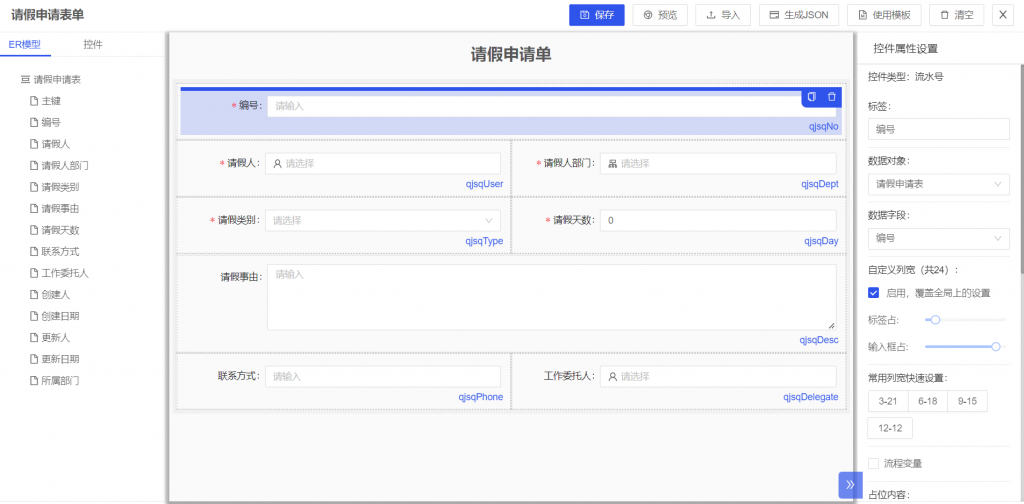Click user icon in 工作委托人 field
The height and width of the screenshot is (504, 1024).
[613, 377]
